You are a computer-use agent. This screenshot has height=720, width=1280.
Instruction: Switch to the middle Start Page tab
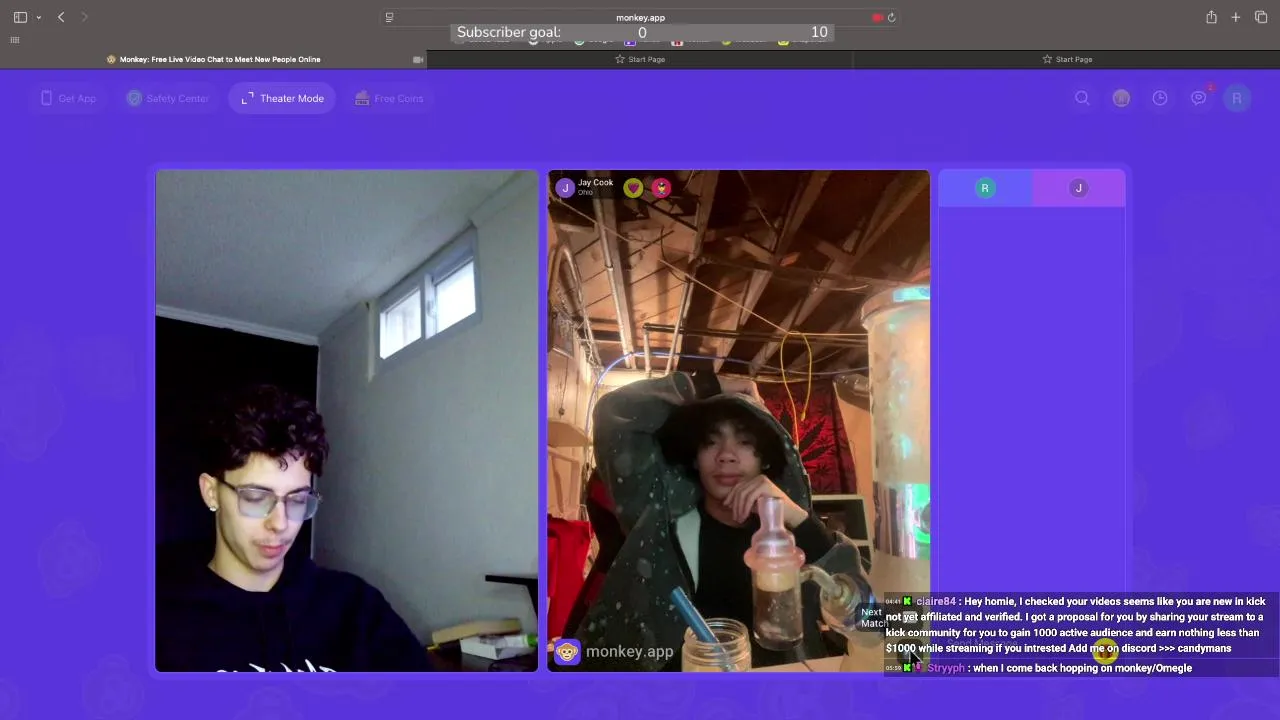point(640,59)
